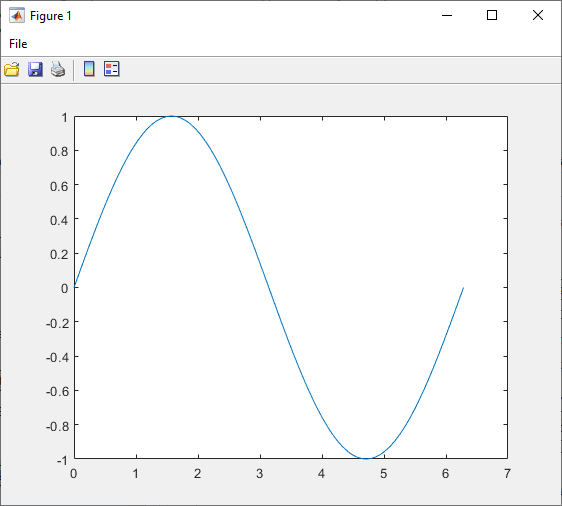Click y-axis label 0.4
Image resolution: width=562 pixels, height=506 pixels.
[59, 220]
